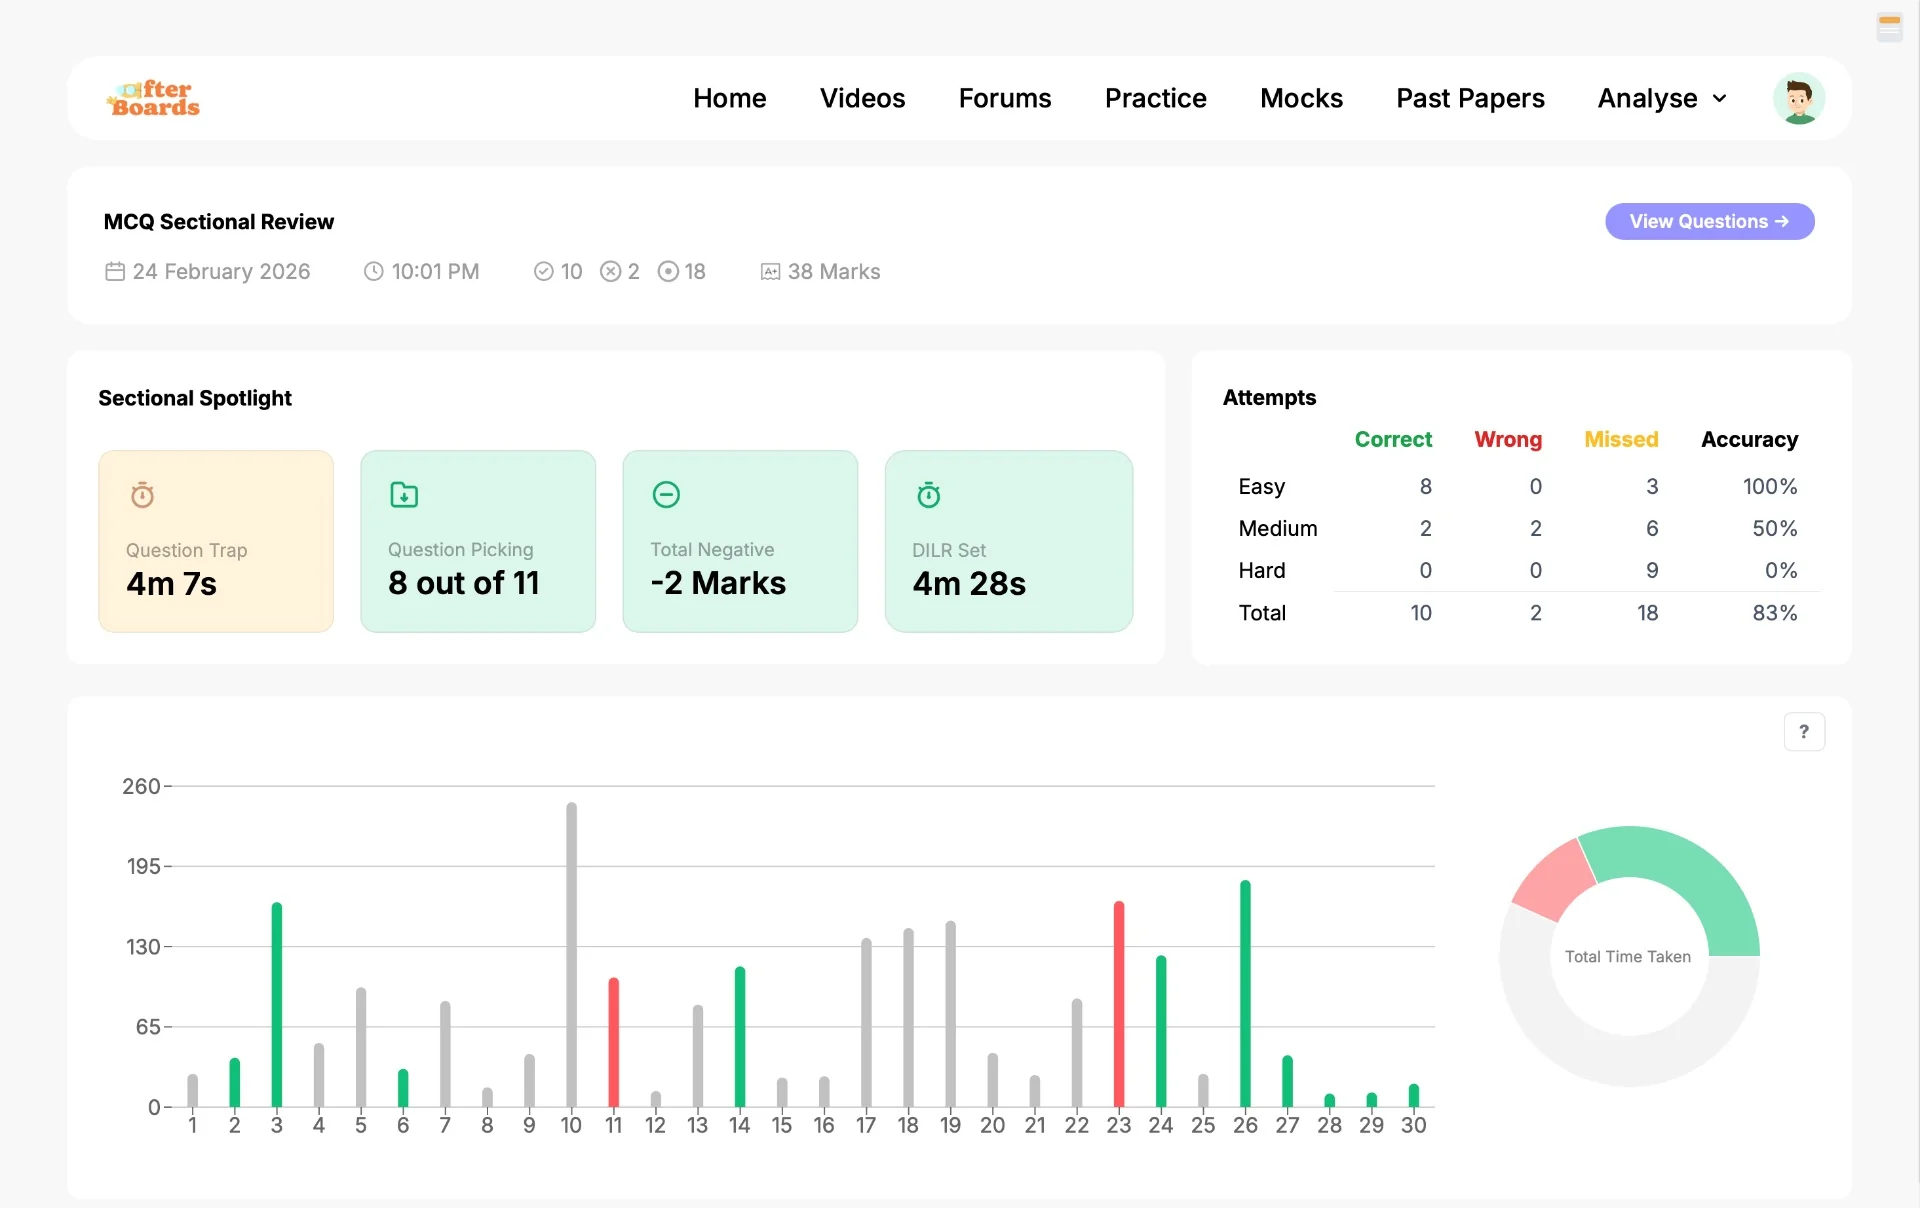Click the green bar for question 3
Image resolution: width=1920 pixels, height=1208 pixels.
[276, 1004]
